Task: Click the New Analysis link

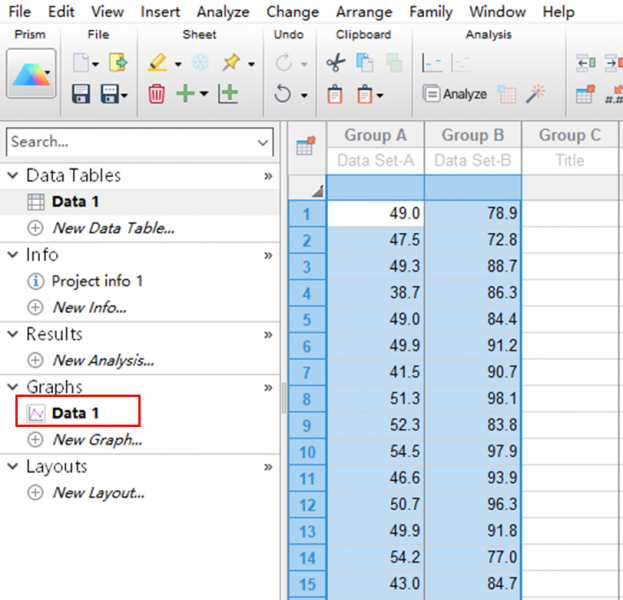Action: 102,360
